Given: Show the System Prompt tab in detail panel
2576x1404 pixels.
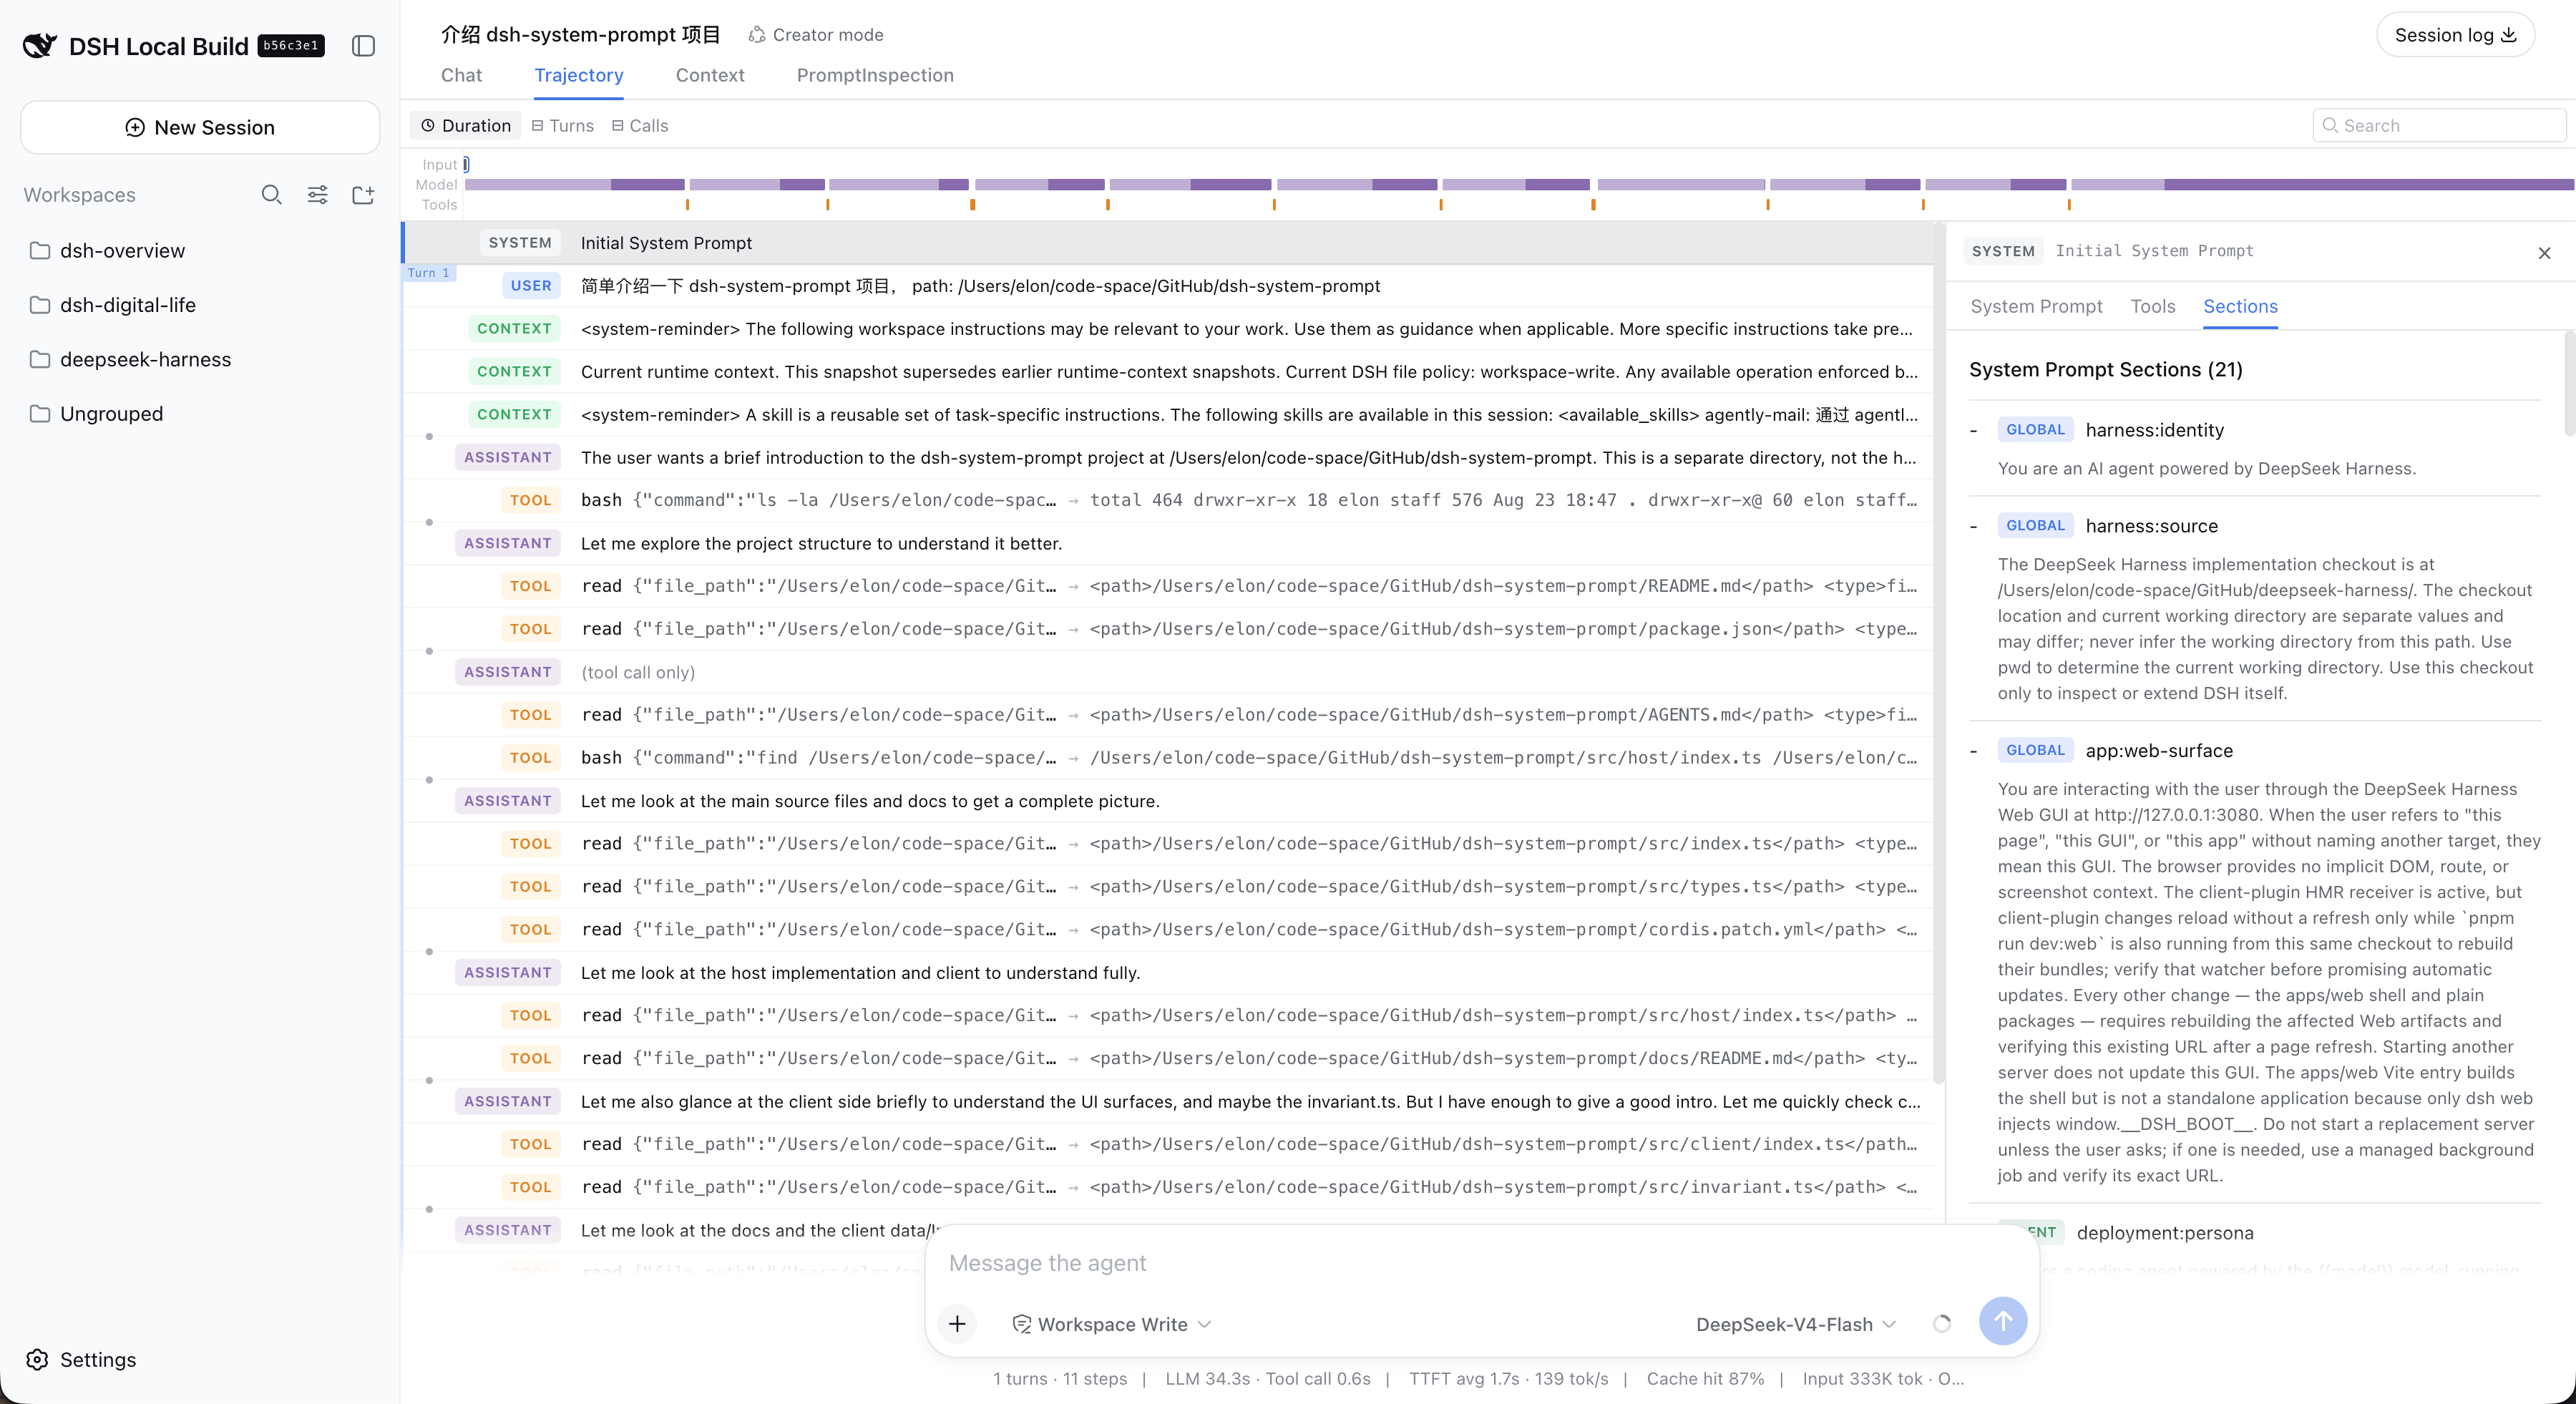Looking at the screenshot, I should pyautogui.click(x=2036, y=307).
